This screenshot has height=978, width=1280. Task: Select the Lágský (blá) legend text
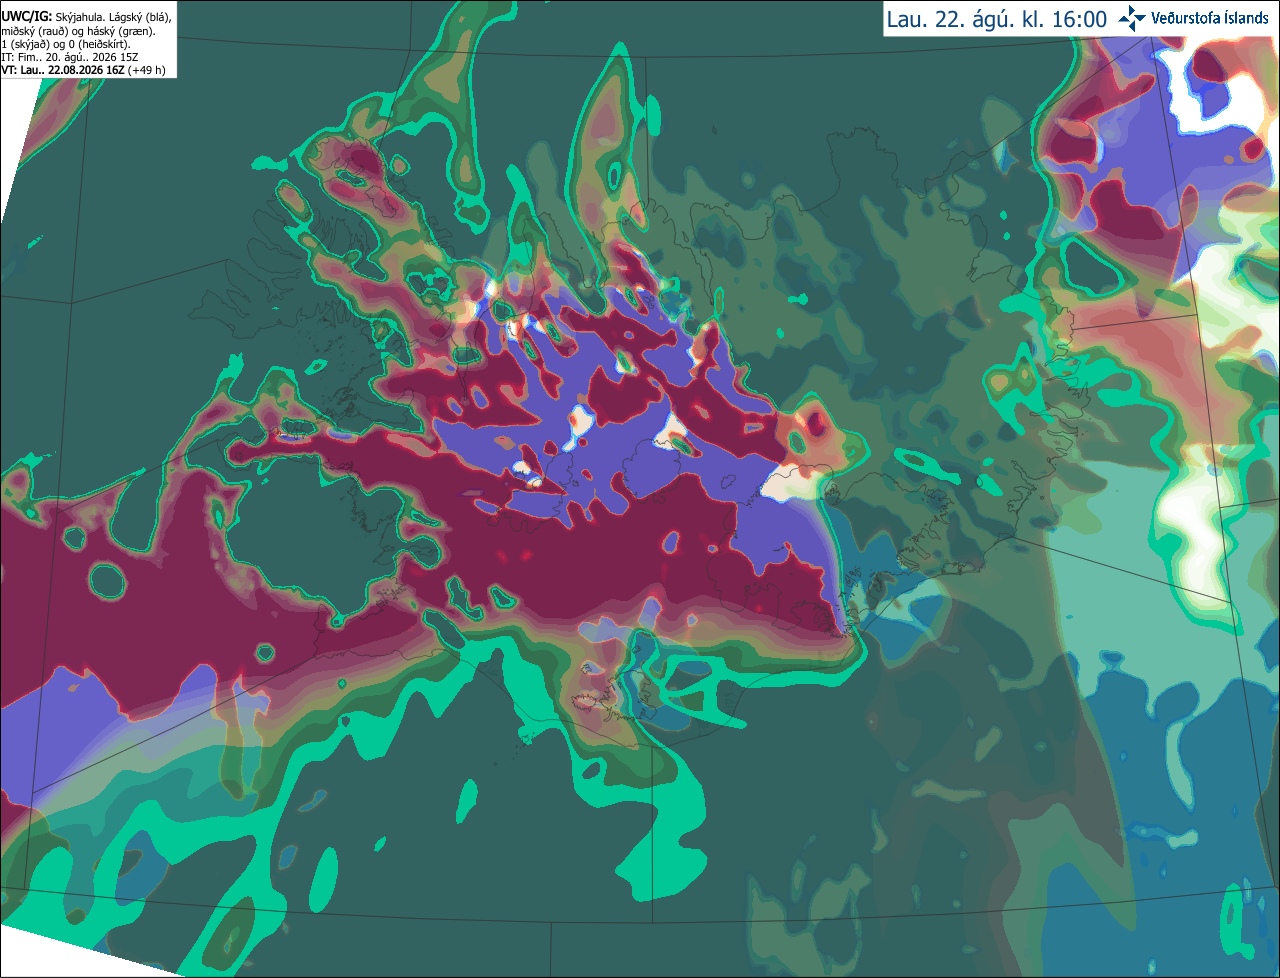[138, 17]
